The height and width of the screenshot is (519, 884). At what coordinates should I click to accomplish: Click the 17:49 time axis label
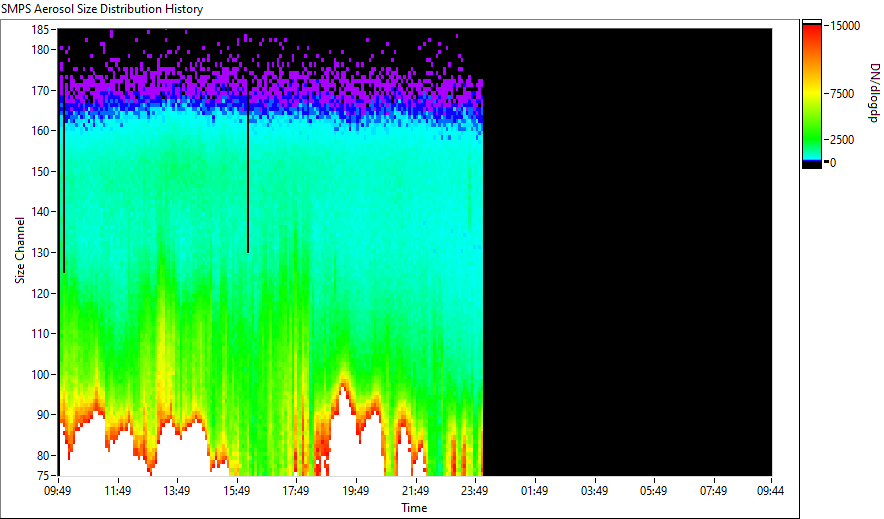tap(295, 491)
